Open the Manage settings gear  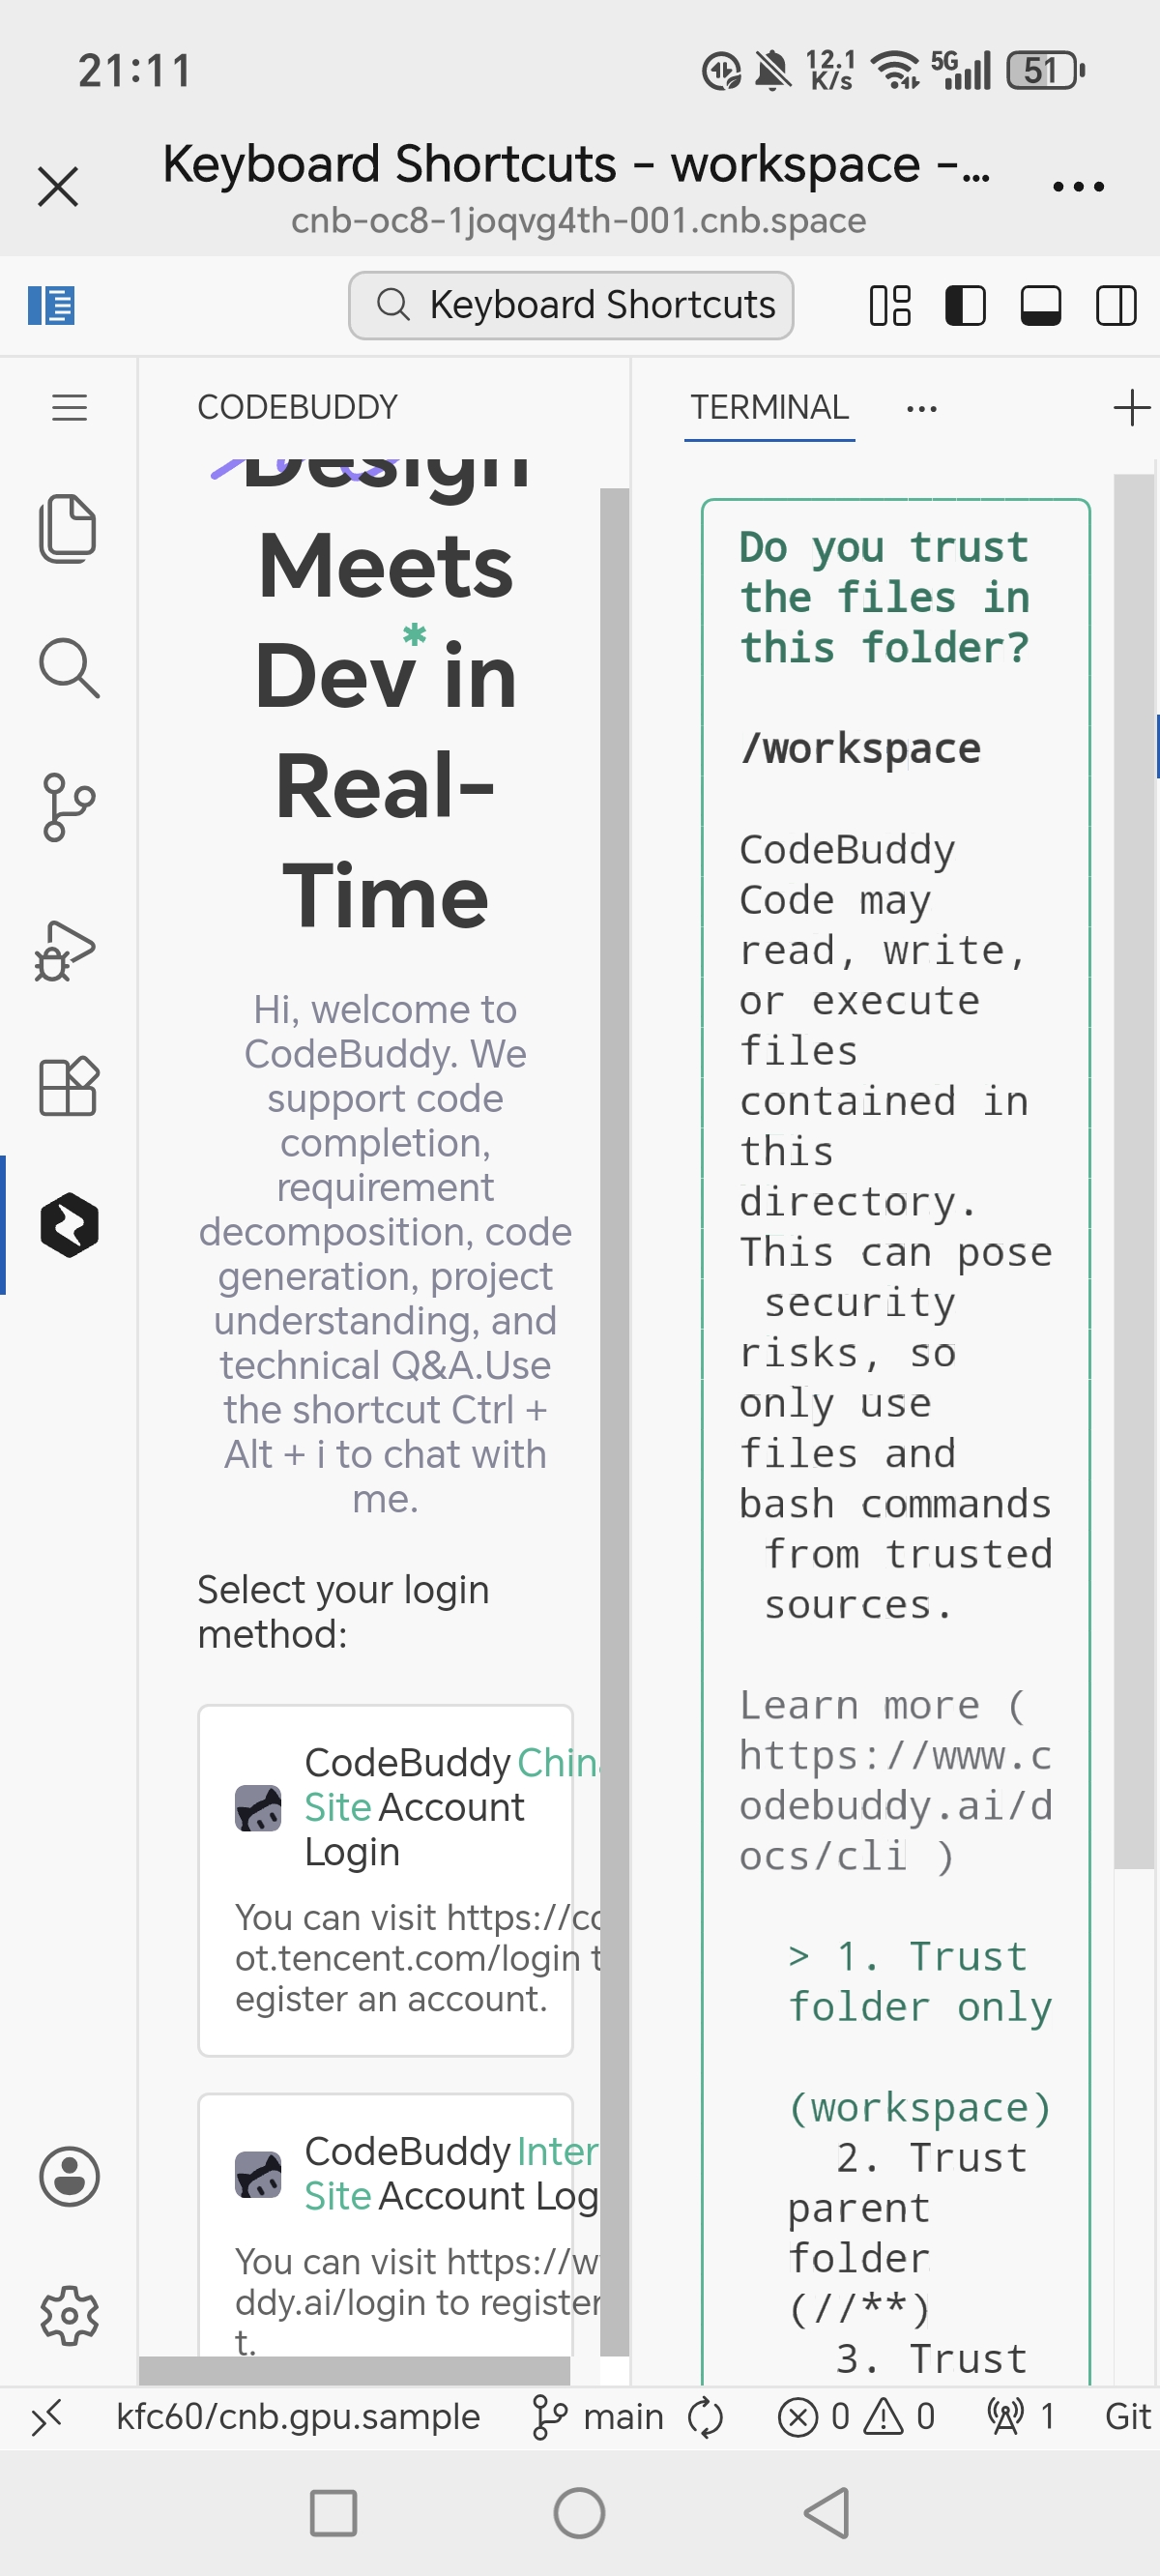[x=69, y=2315]
